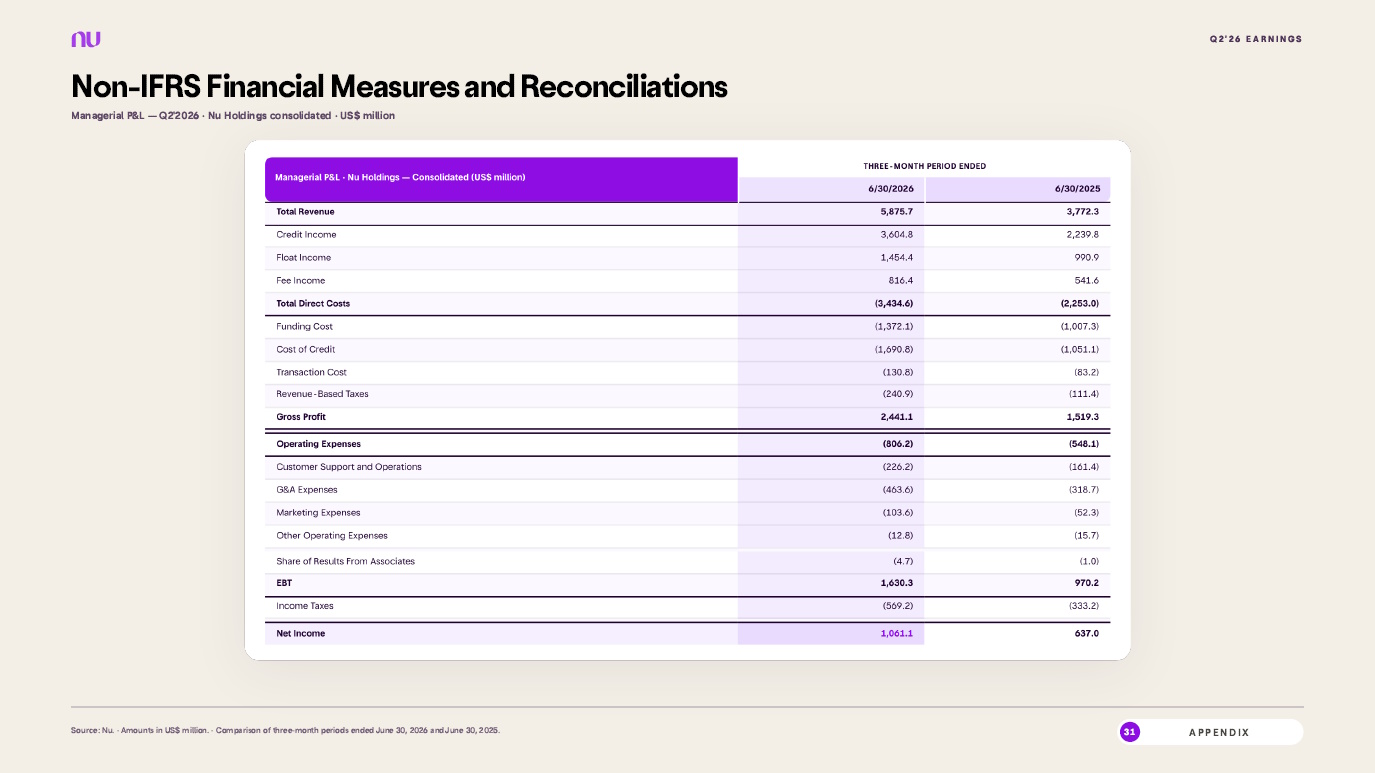
Task: Select Marketing Expenses value (103.6)
Action: (x=897, y=513)
